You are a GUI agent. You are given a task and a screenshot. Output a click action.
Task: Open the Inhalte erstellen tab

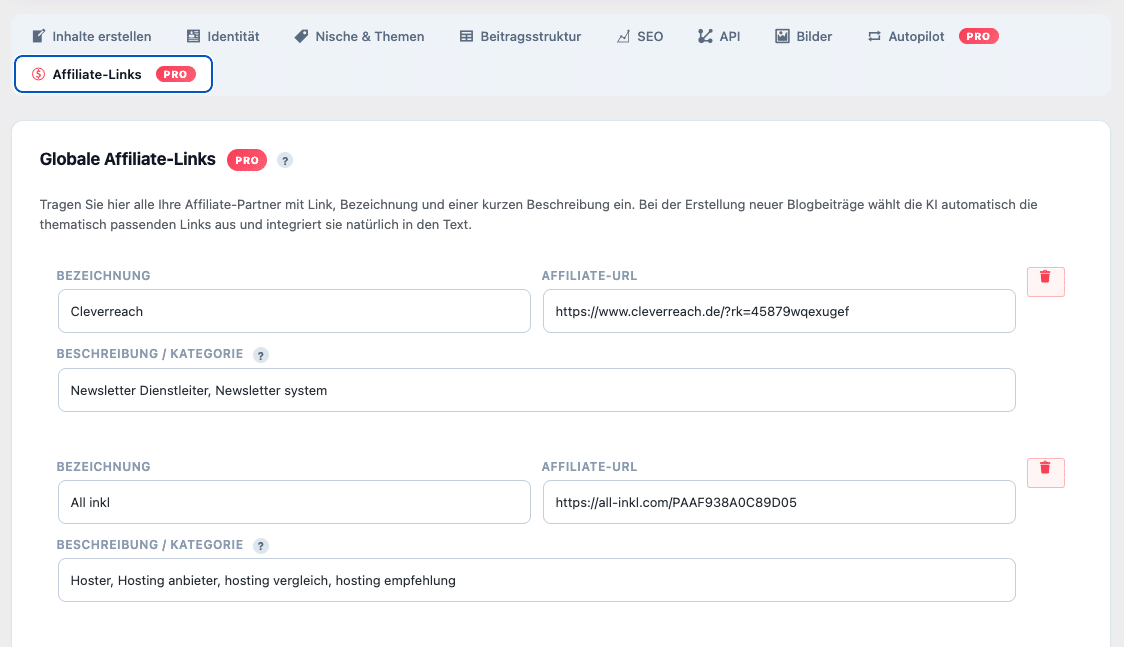pyautogui.click(x=92, y=36)
